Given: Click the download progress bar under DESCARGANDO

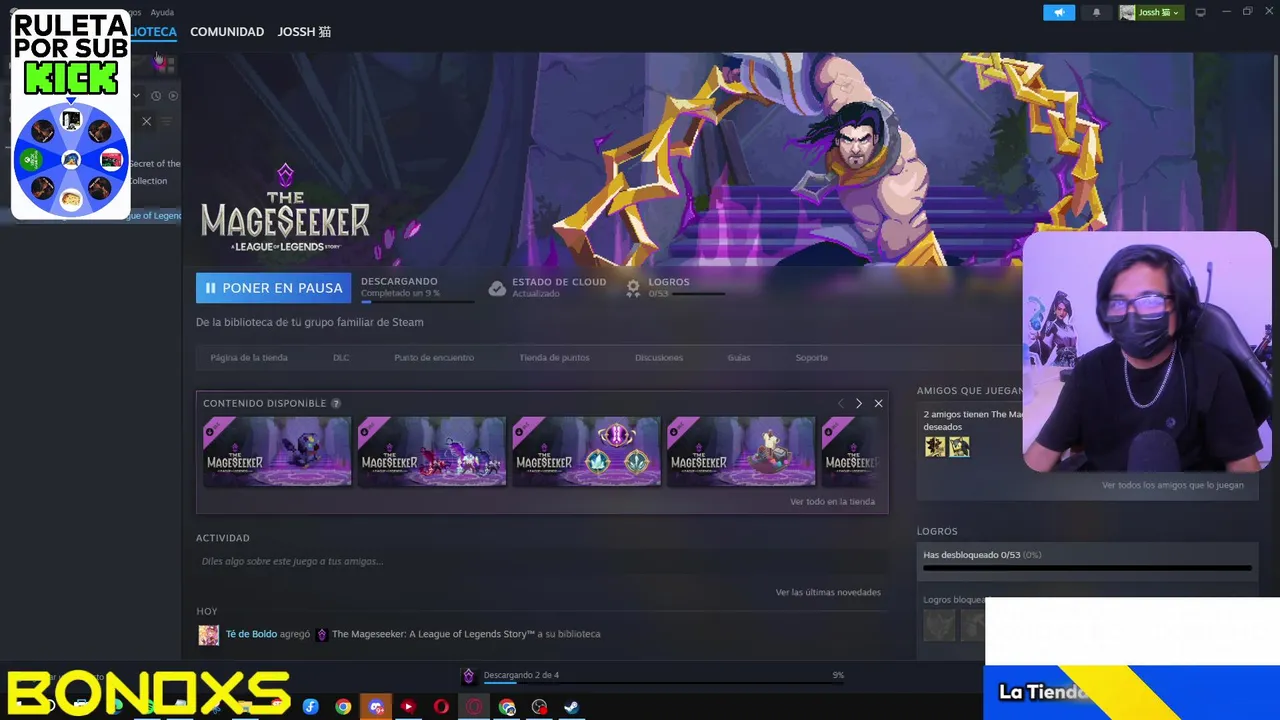Looking at the screenshot, I should pos(417,300).
